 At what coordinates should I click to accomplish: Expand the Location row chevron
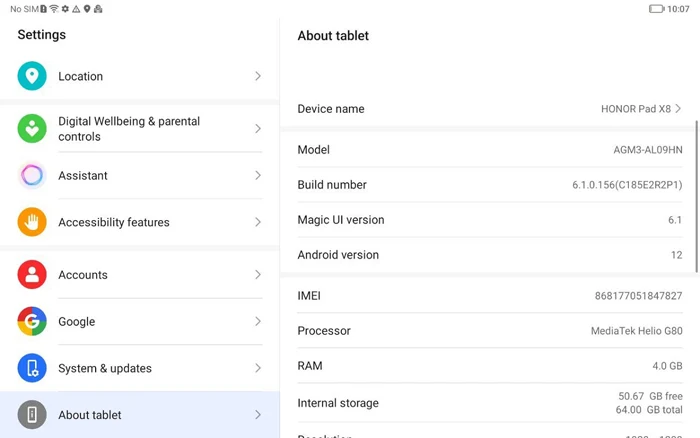click(258, 76)
